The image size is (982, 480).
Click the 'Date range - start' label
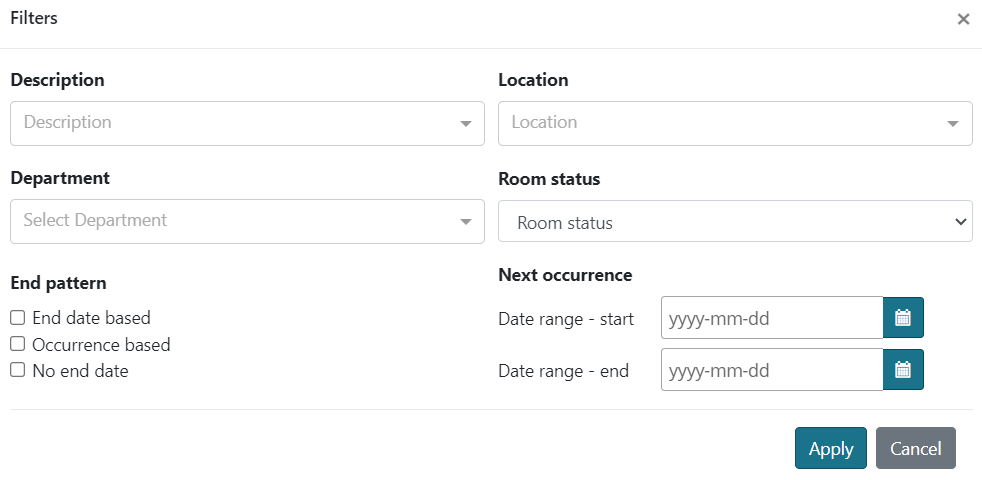click(x=566, y=319)
